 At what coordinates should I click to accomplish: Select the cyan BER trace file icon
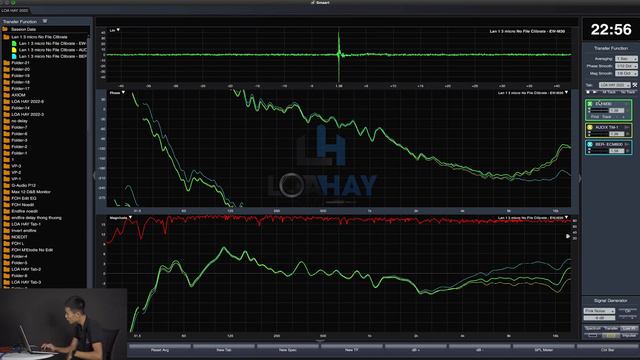[14, 56]
